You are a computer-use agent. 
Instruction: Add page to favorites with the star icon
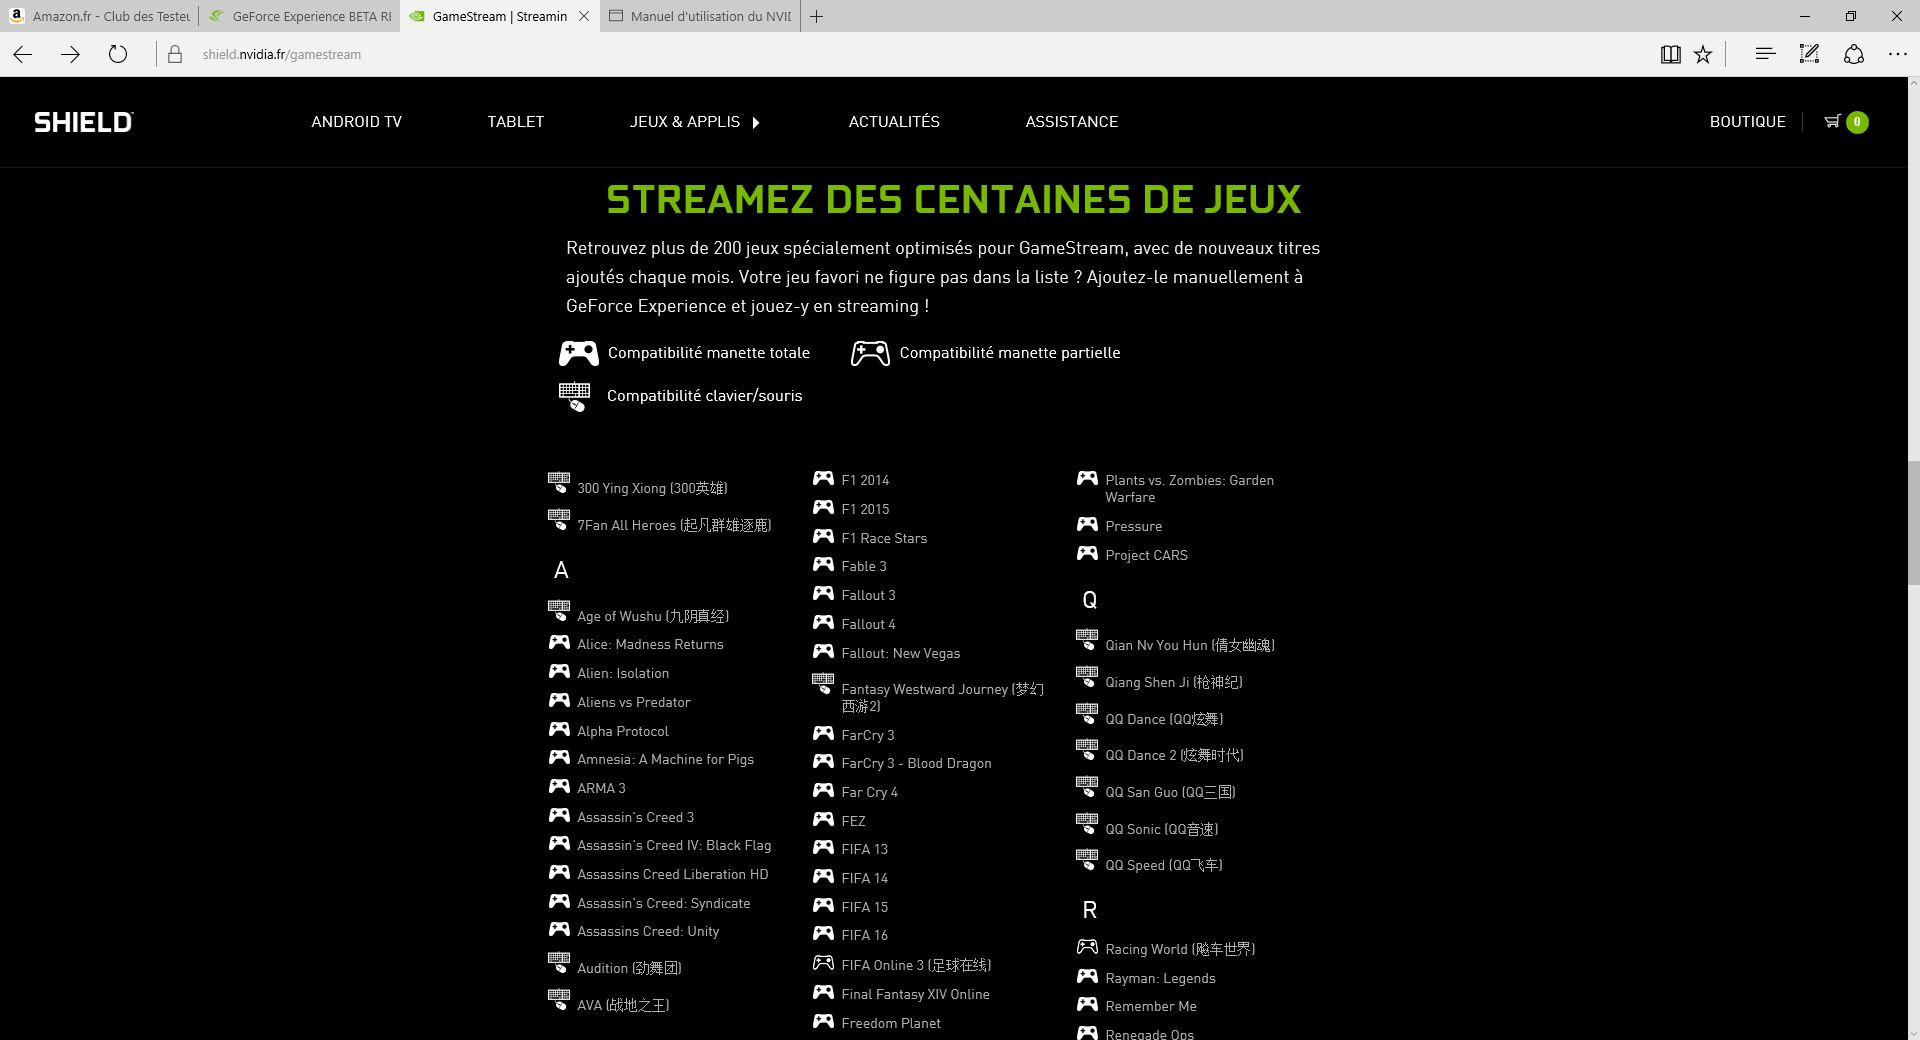tap(1703, 54)
